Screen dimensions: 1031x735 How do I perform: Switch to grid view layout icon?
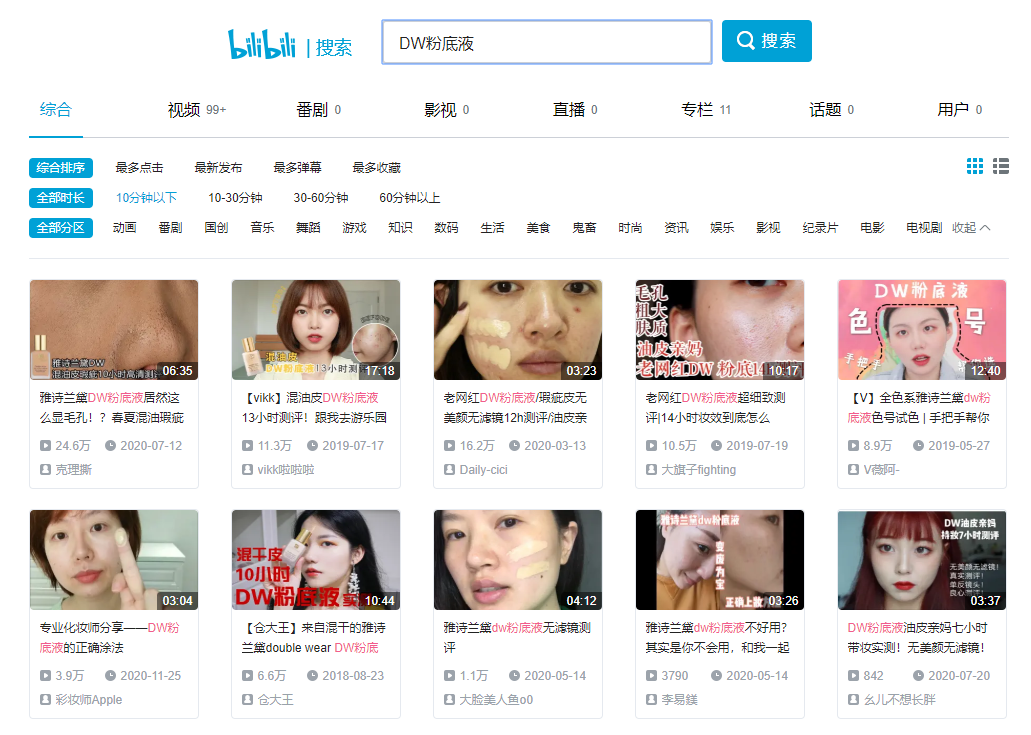point(974,166)
